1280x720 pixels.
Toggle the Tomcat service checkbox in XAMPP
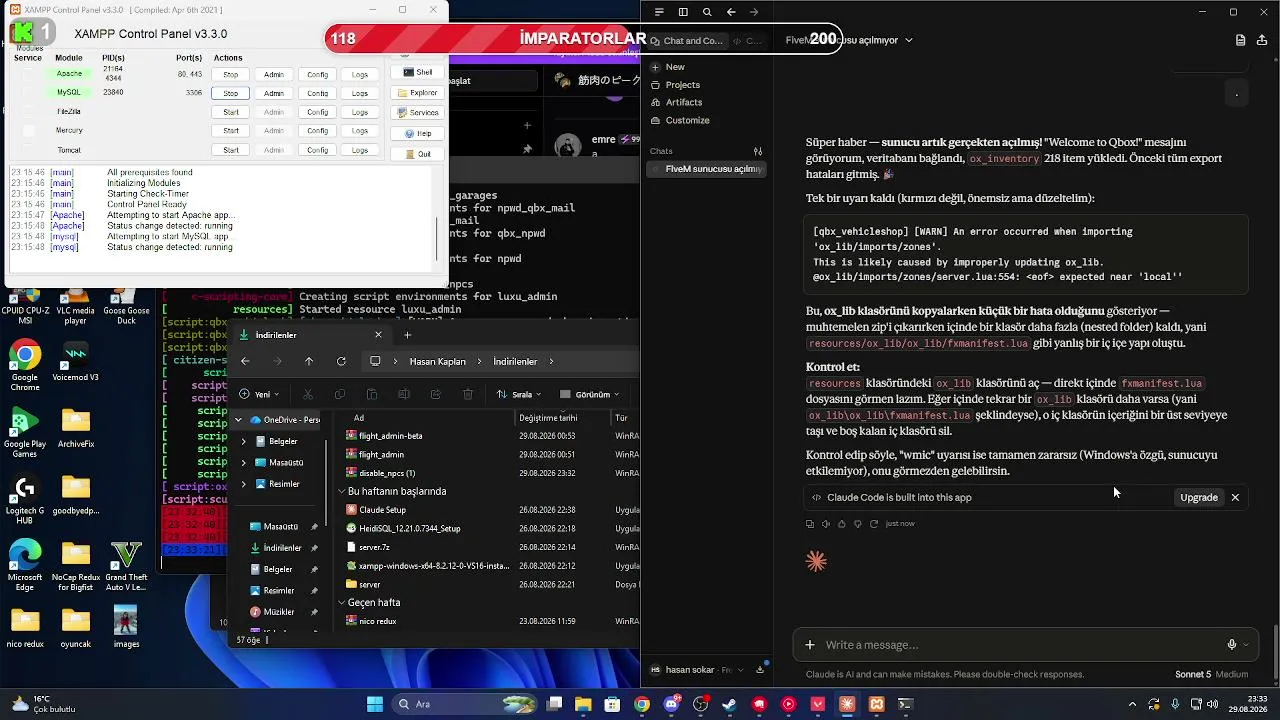click(28, 150)
